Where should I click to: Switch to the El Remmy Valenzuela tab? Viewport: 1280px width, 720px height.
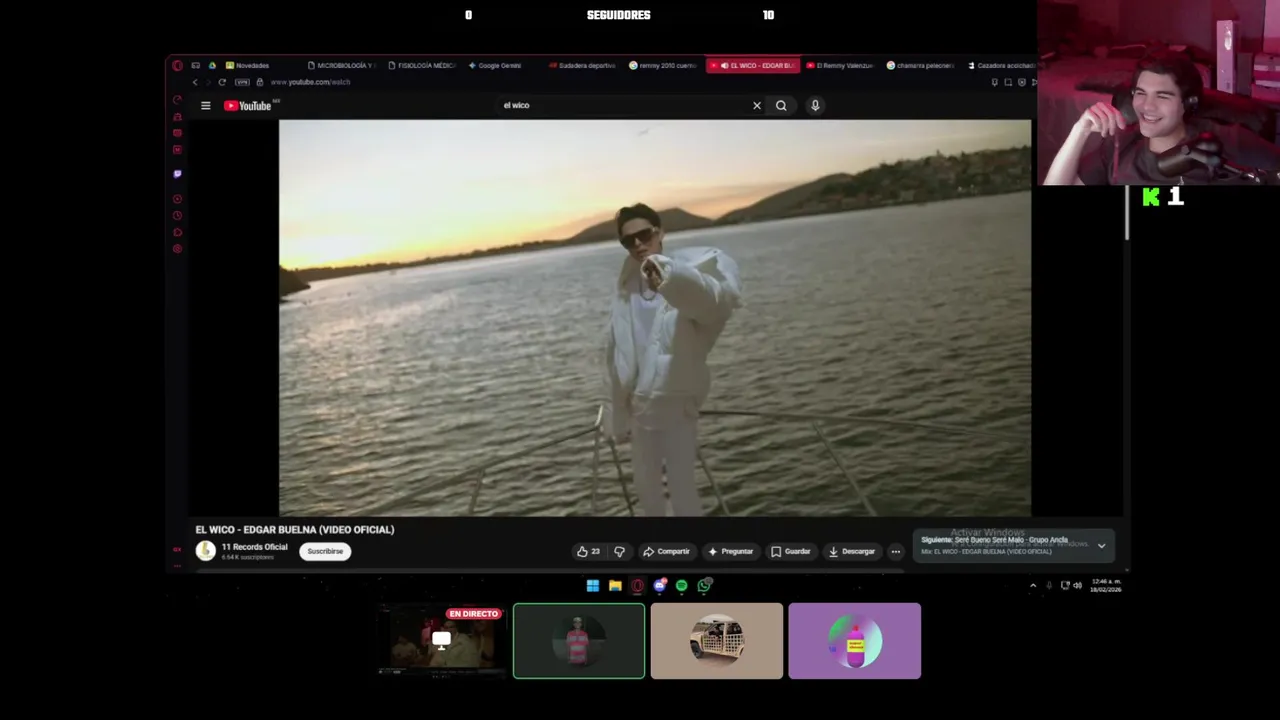tap(840, 65)
